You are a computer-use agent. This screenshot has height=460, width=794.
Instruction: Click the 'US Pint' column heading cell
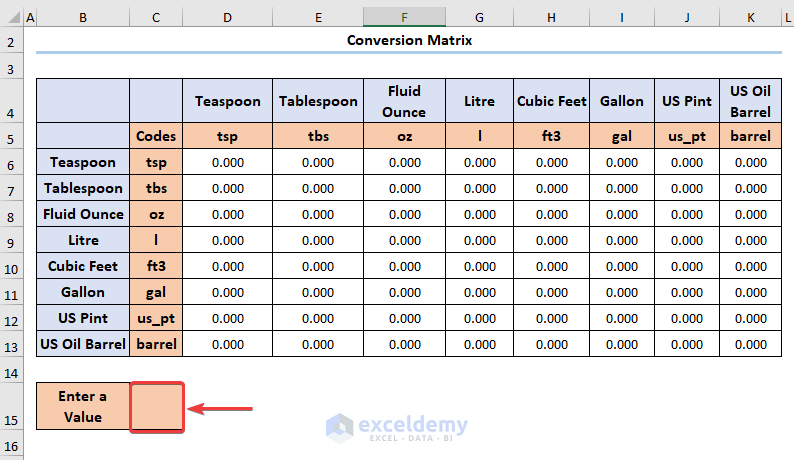click(x=687, y=101)
